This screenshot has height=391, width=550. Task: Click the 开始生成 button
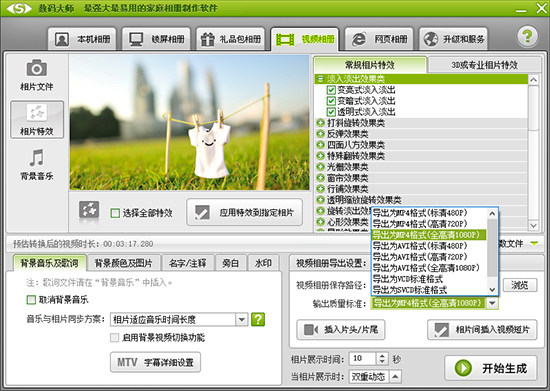[491, 368]
